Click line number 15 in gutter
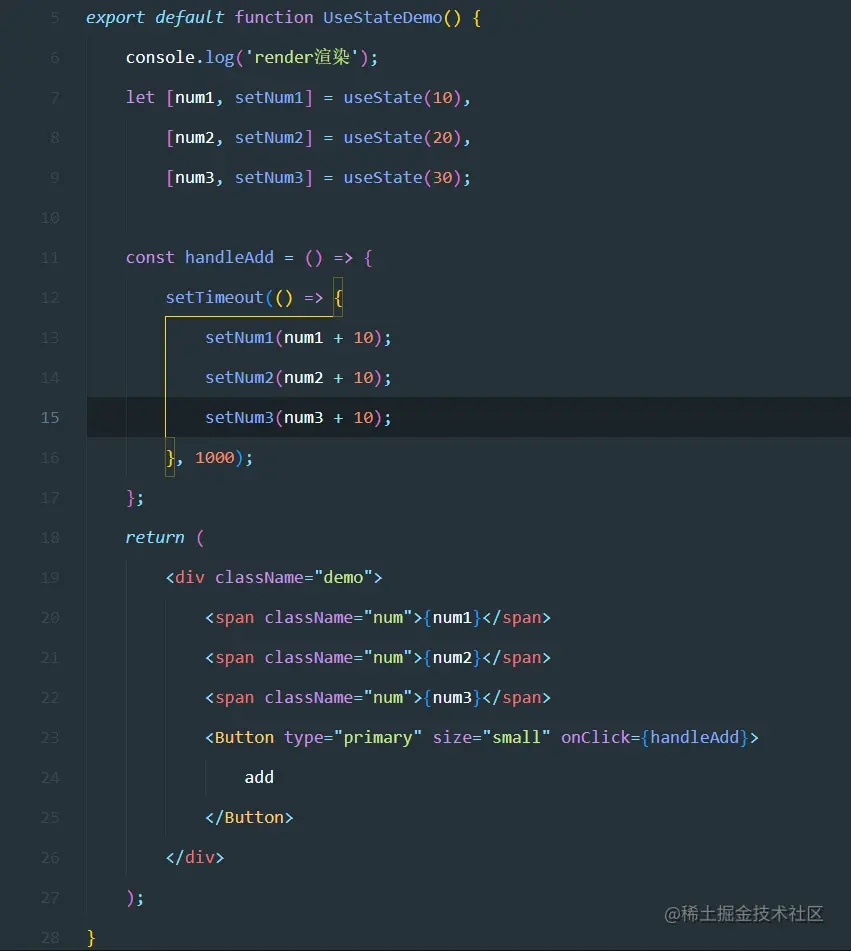Screen dimensions: 851x951 [50, 417]
